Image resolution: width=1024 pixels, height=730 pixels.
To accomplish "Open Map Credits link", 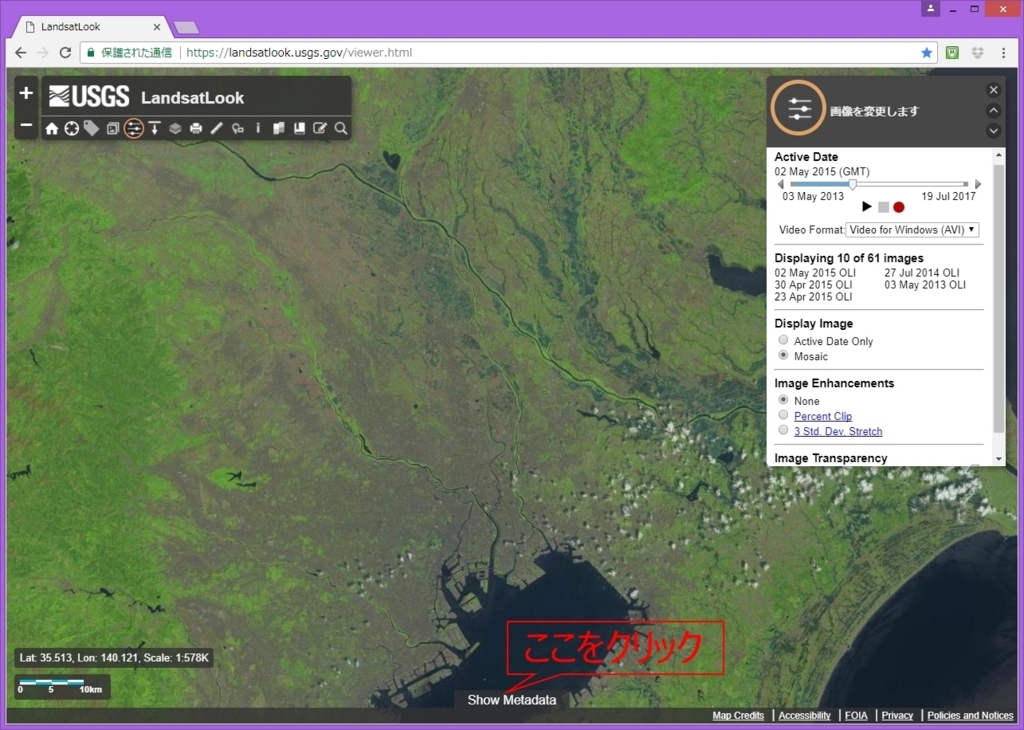I will (738, 716).
